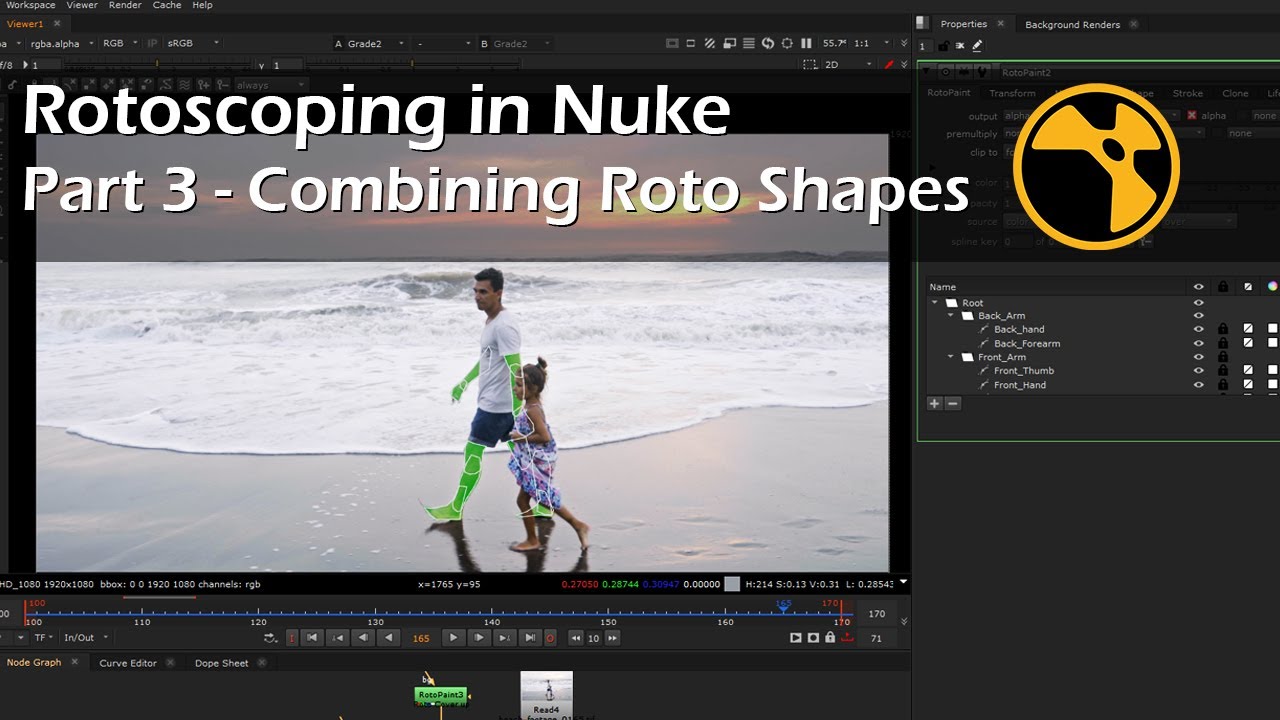Open the In/Out range dropdown
This screenshot has width=1280, height=720.
(x=86, y=637)
